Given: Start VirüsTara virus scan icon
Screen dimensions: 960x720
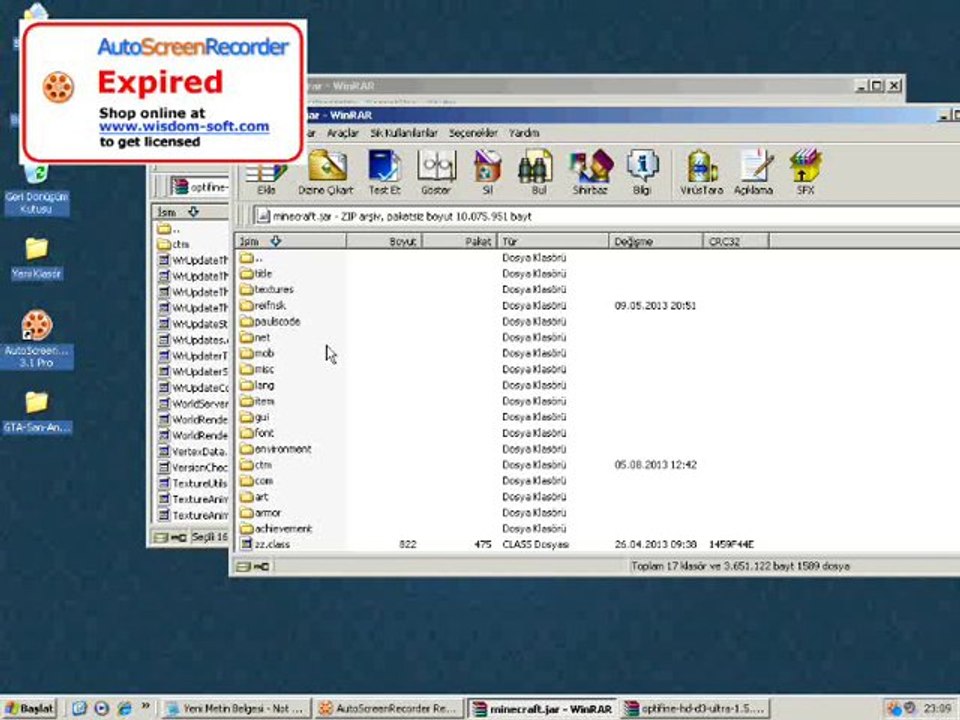Looking at the screenshot, I should [702, 173].
